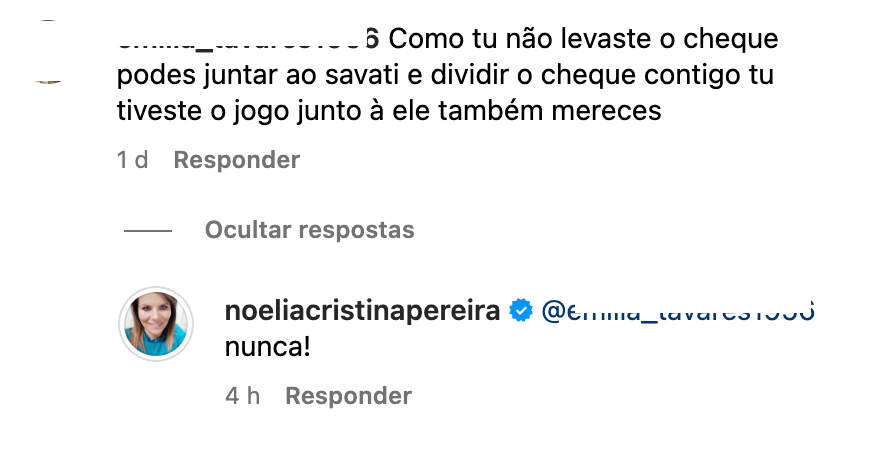The height and width of the screenshot is (452, 878).
Task: Click the blue verified badge
Action: coord(520,311)
